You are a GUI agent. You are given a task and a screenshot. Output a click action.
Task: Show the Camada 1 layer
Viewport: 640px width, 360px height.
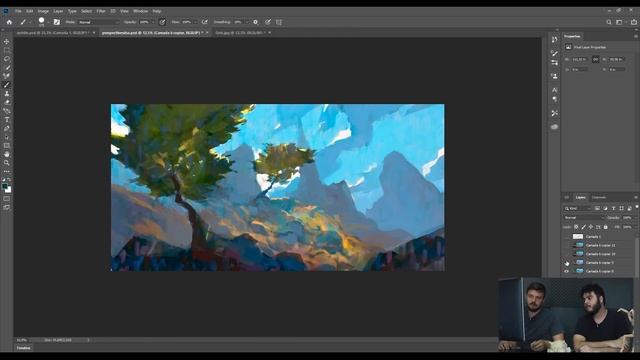point(566,237)
